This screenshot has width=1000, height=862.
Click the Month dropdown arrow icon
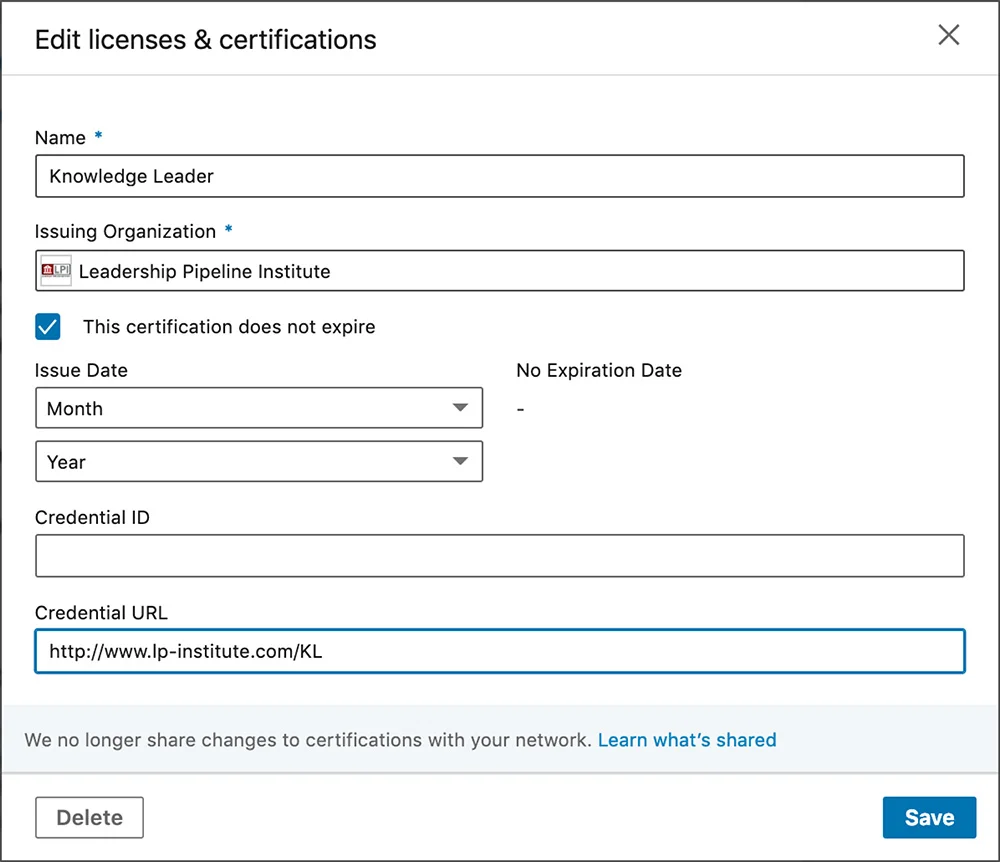click(x=460, y=408)
